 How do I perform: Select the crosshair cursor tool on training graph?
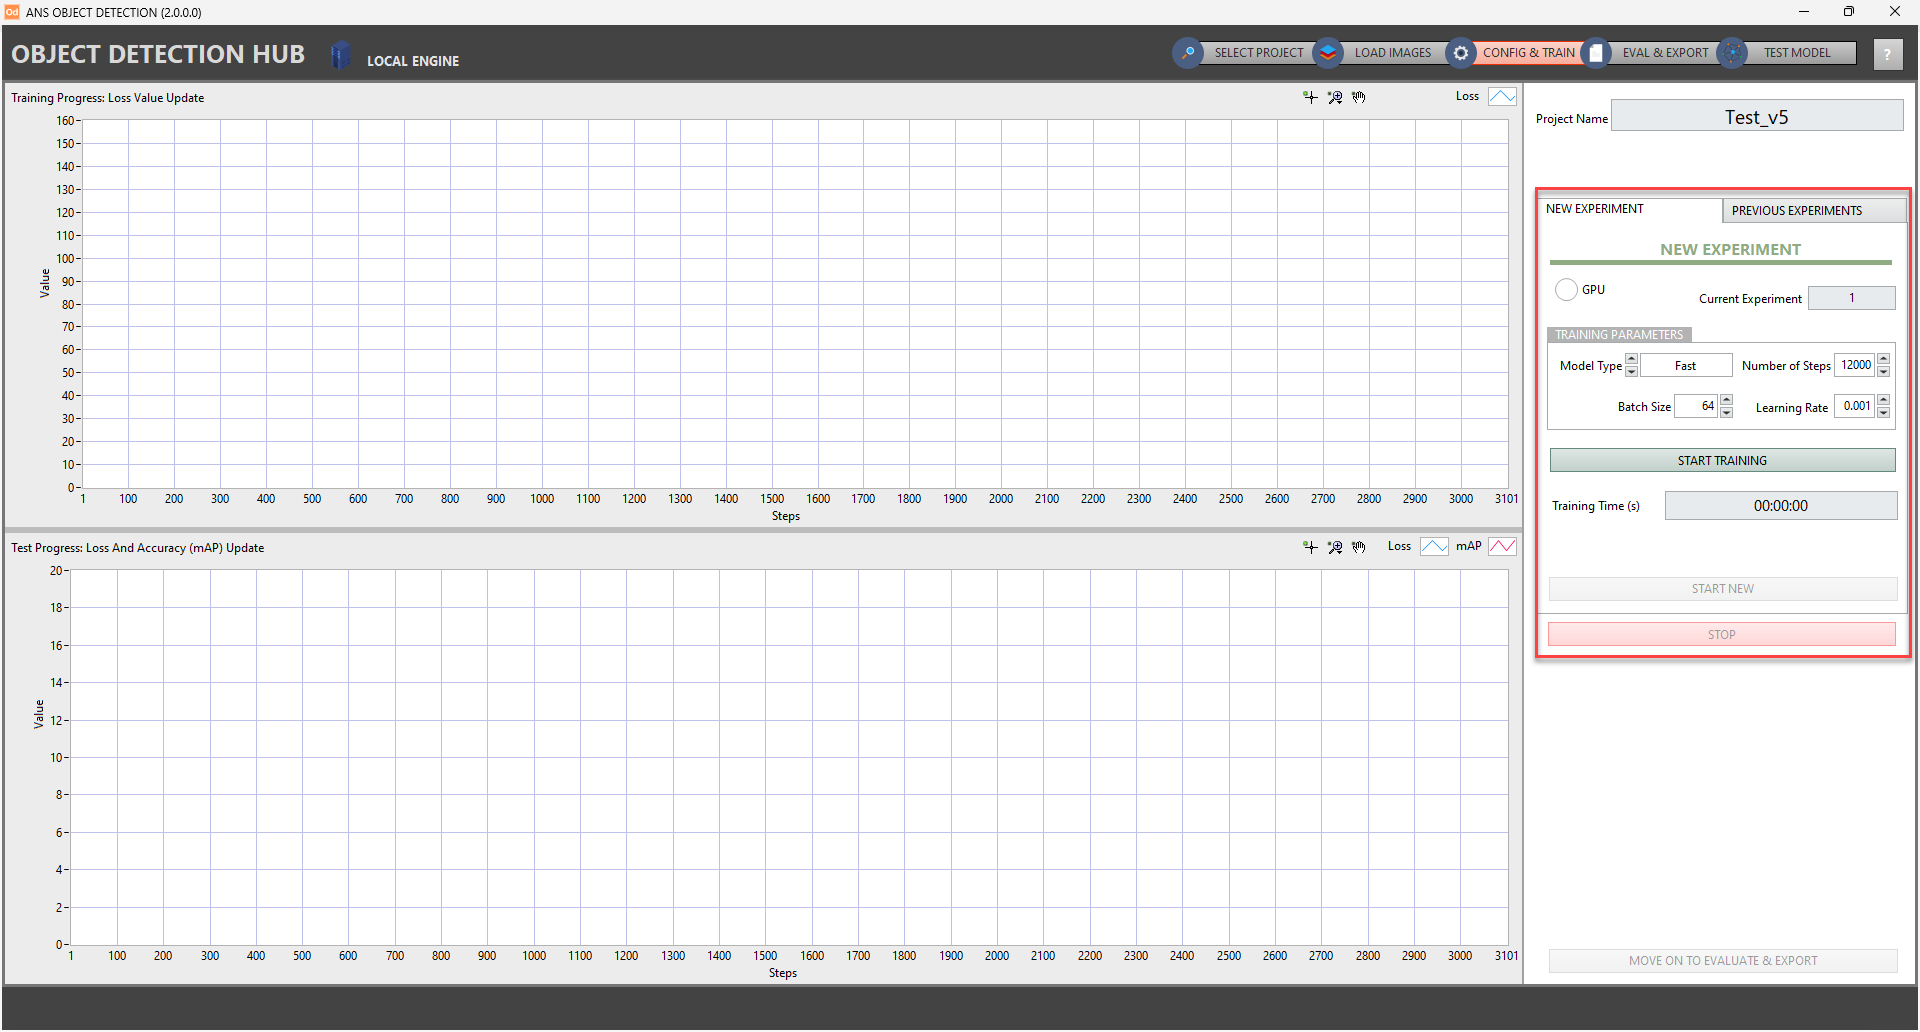(1310, 97)
